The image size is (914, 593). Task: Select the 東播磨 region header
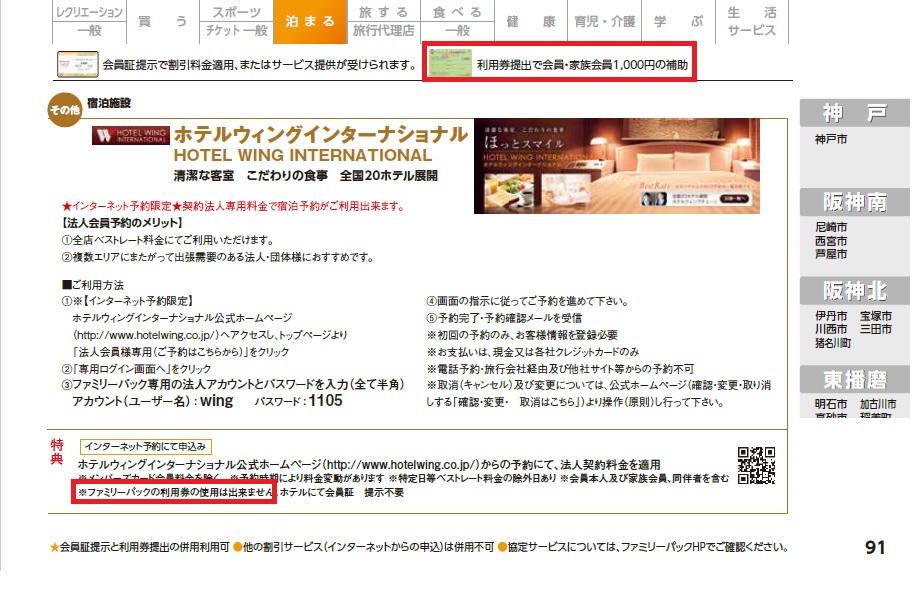pos(855,380)
